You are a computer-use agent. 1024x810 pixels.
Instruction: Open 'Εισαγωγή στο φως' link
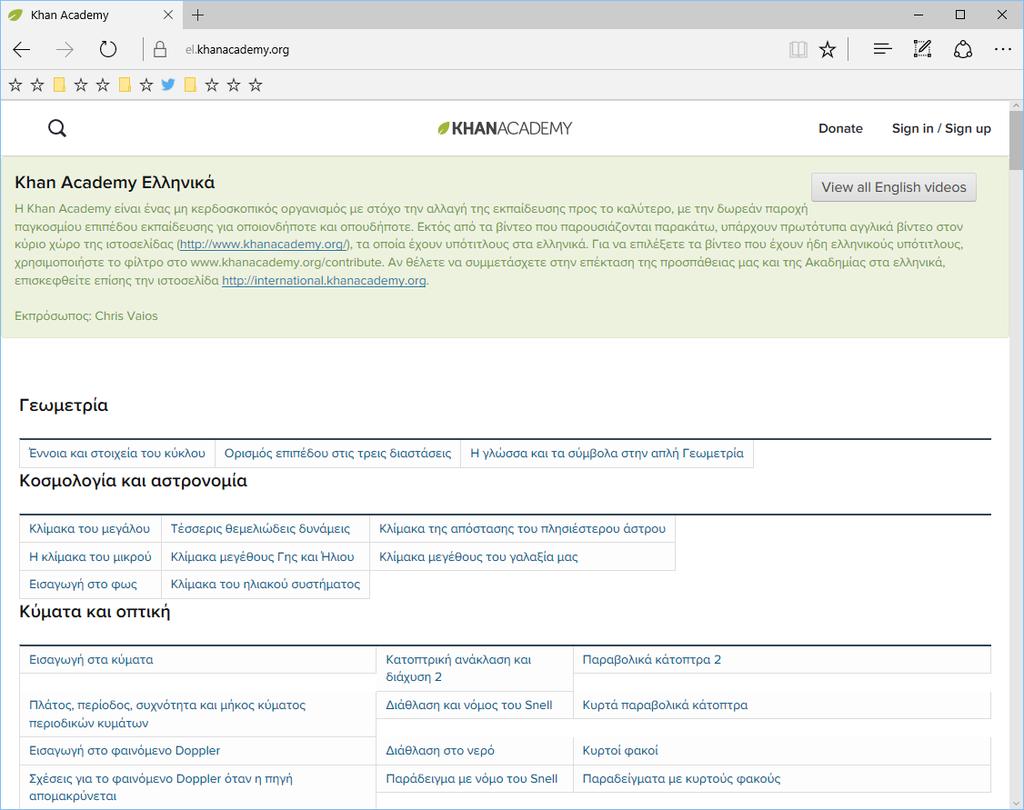point(83,584)
